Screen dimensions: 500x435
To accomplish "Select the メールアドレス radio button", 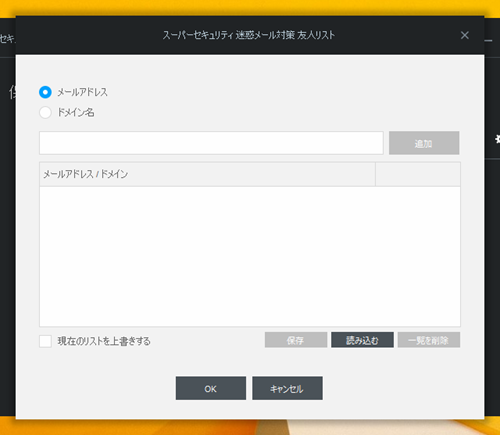I will 45,92.
